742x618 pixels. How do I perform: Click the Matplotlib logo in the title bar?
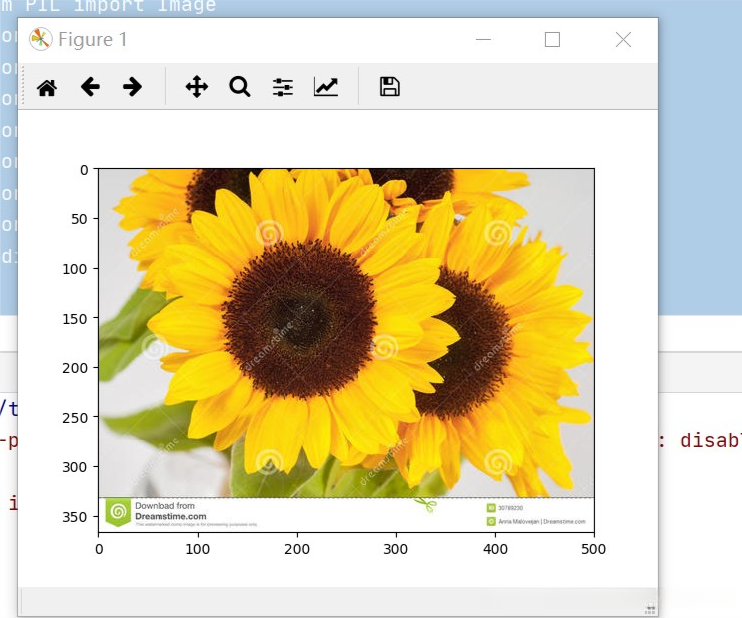40,39
